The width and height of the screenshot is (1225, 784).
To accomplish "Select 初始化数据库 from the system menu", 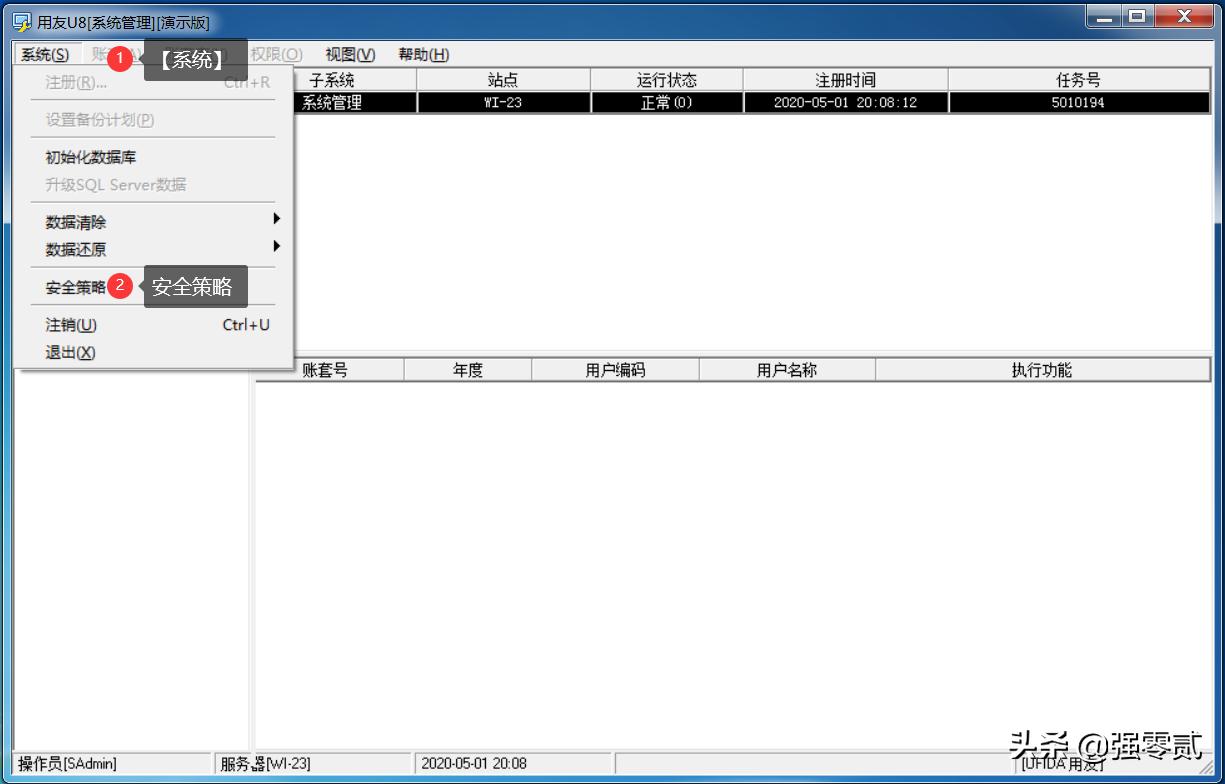I will [88, 157].
